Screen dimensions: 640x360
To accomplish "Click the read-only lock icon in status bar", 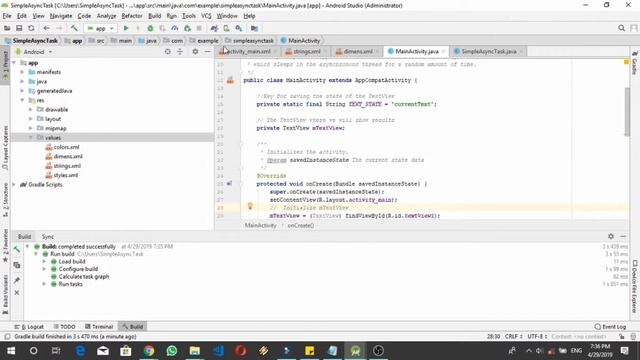I will (x=621, y=337).
